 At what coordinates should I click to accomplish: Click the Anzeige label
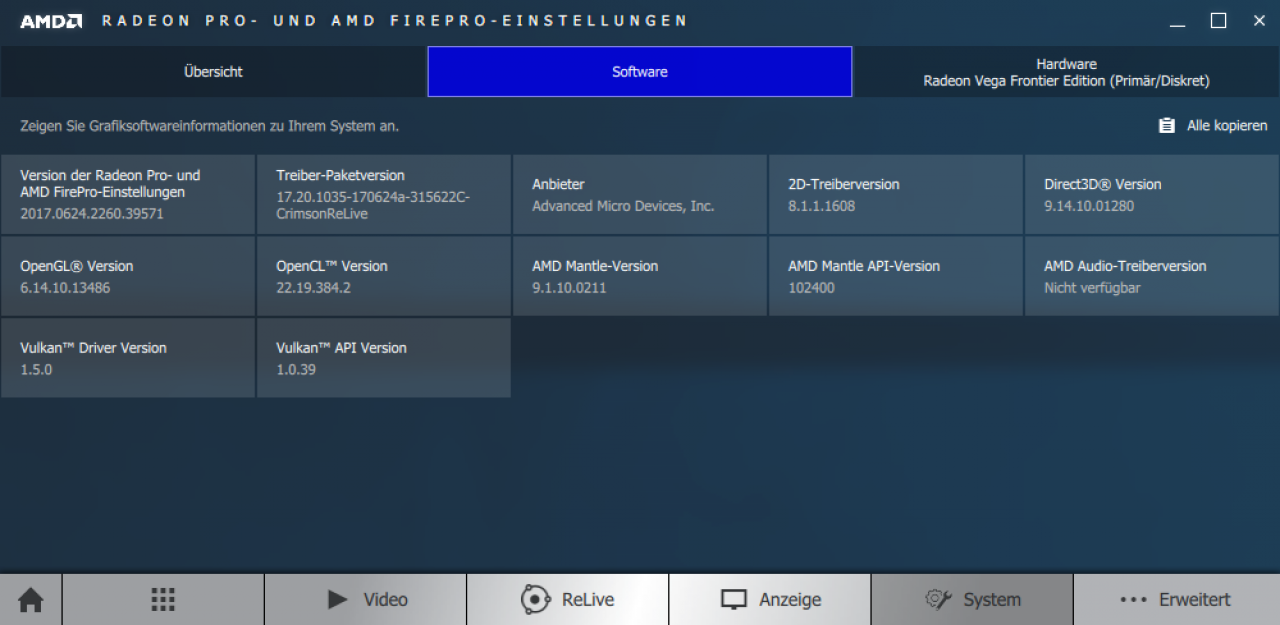click(790, 600)
